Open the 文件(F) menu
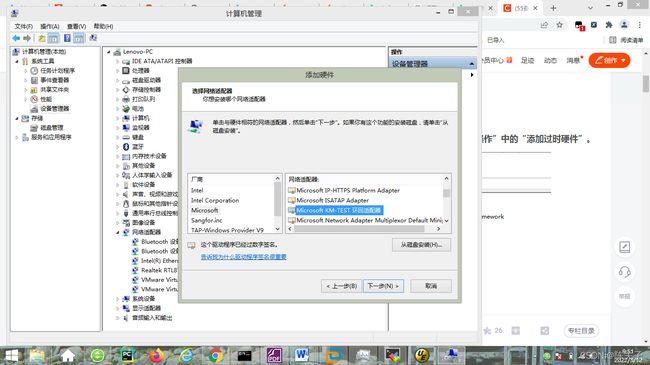 click(24, 27)
